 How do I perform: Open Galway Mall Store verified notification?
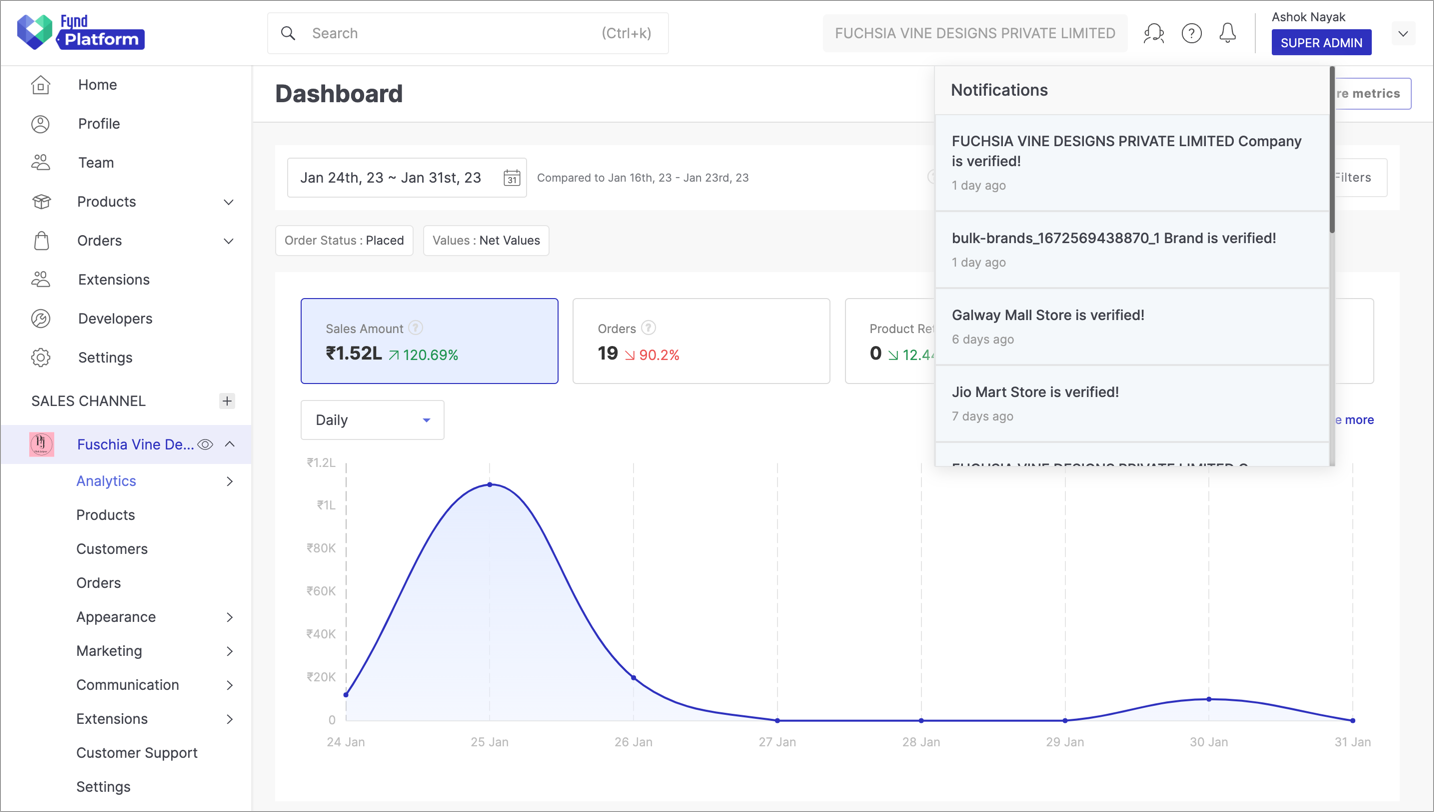(1132, 327)
